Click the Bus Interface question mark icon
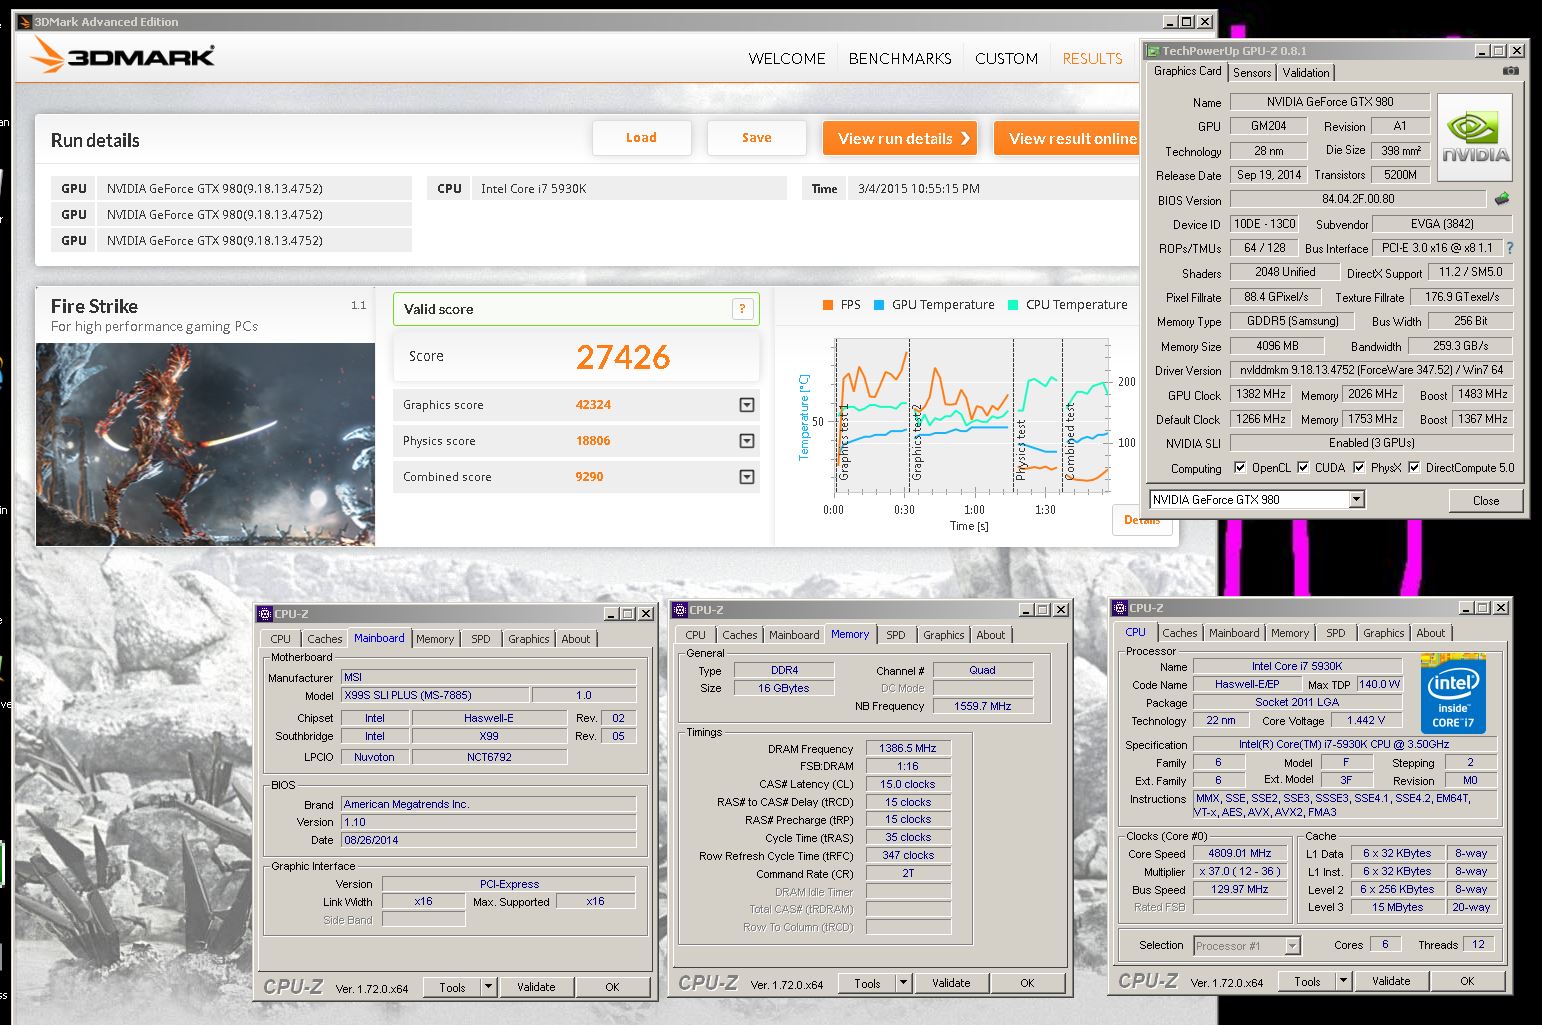 click(1509, 248)
